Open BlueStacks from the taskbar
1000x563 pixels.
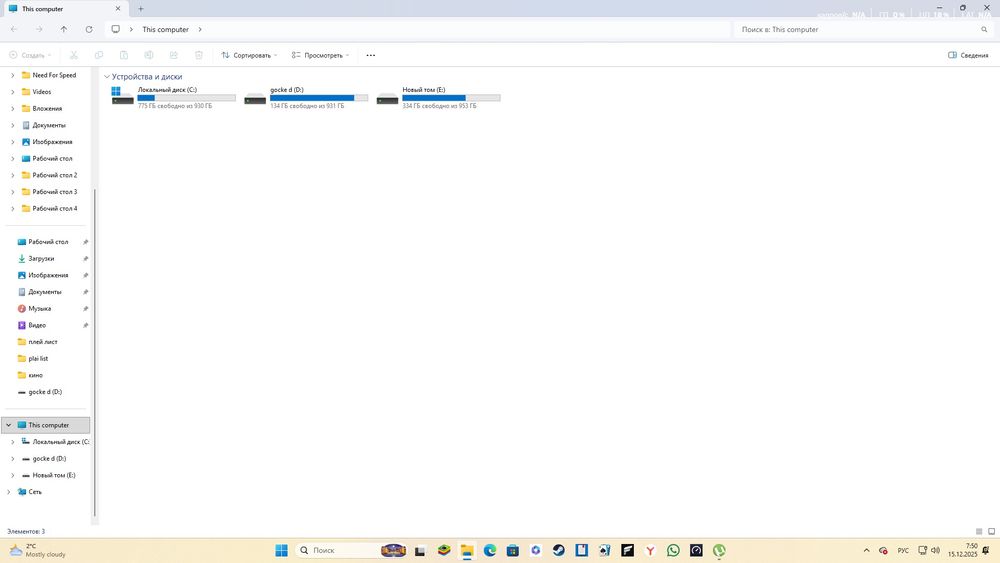[444, 550]
